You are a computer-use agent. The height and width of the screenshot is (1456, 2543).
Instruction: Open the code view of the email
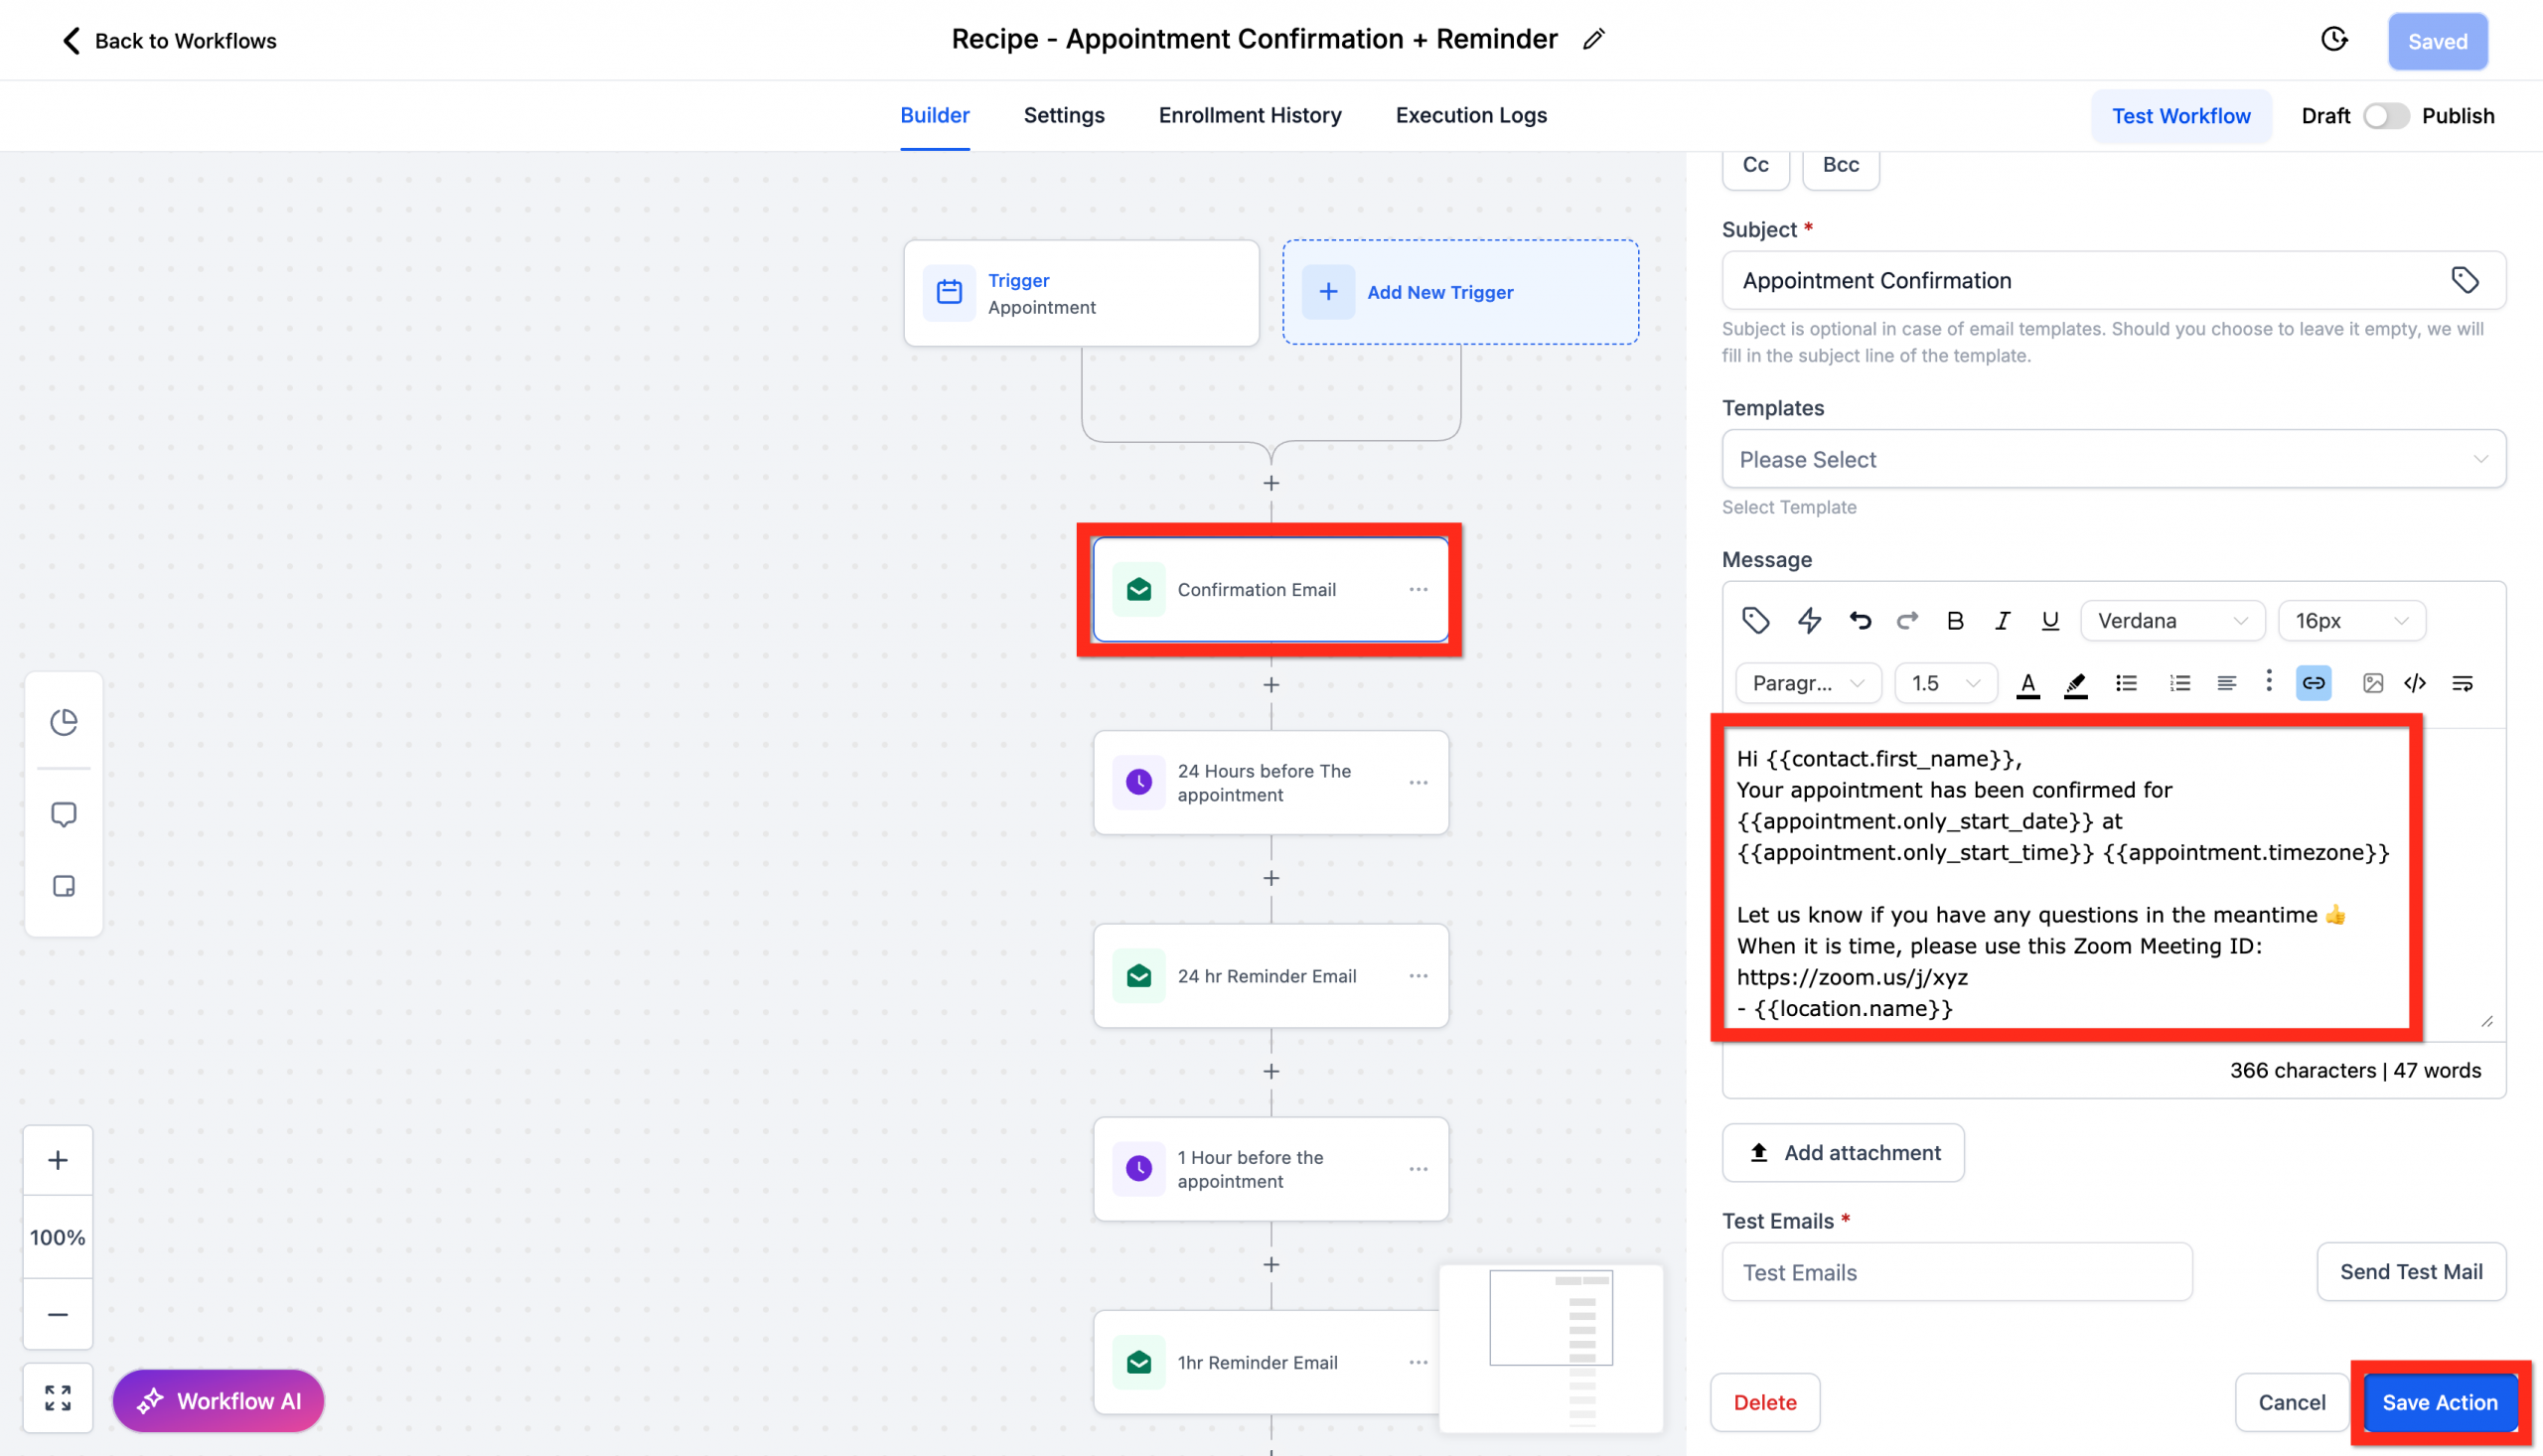[2415, 683]
